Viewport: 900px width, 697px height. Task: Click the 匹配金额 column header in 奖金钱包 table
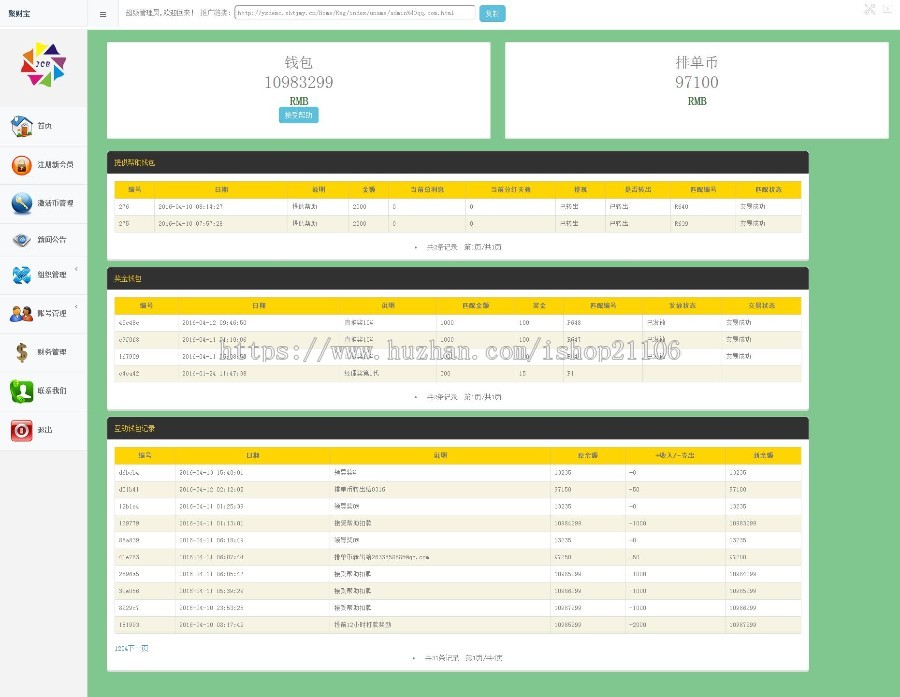pyautogui.click(x=475, y=305)
